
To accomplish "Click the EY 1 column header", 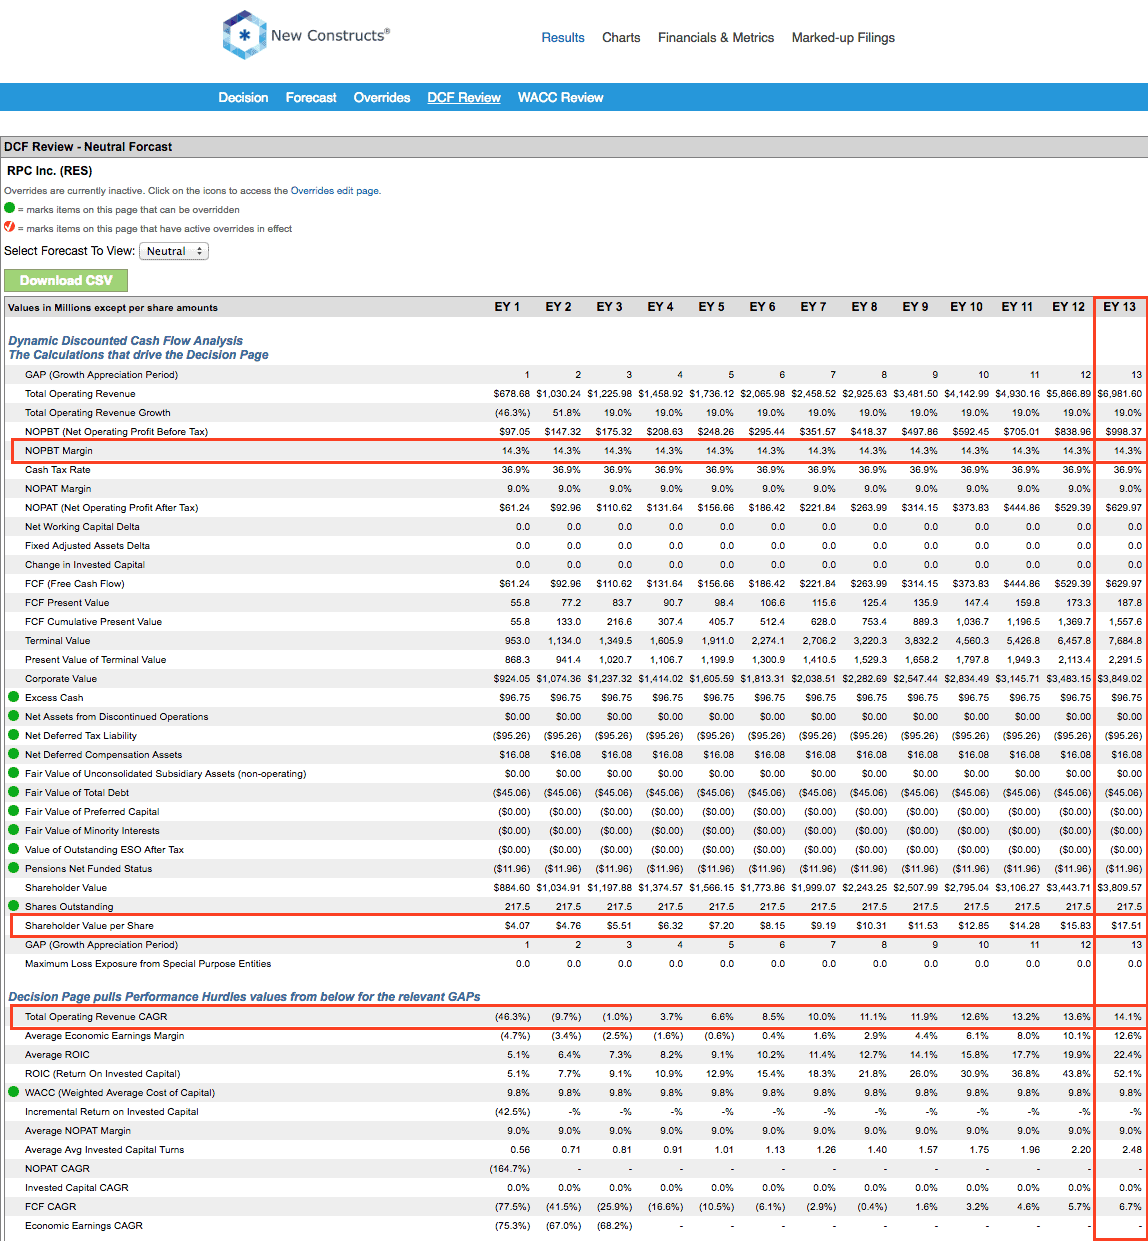I will [507, 307].
